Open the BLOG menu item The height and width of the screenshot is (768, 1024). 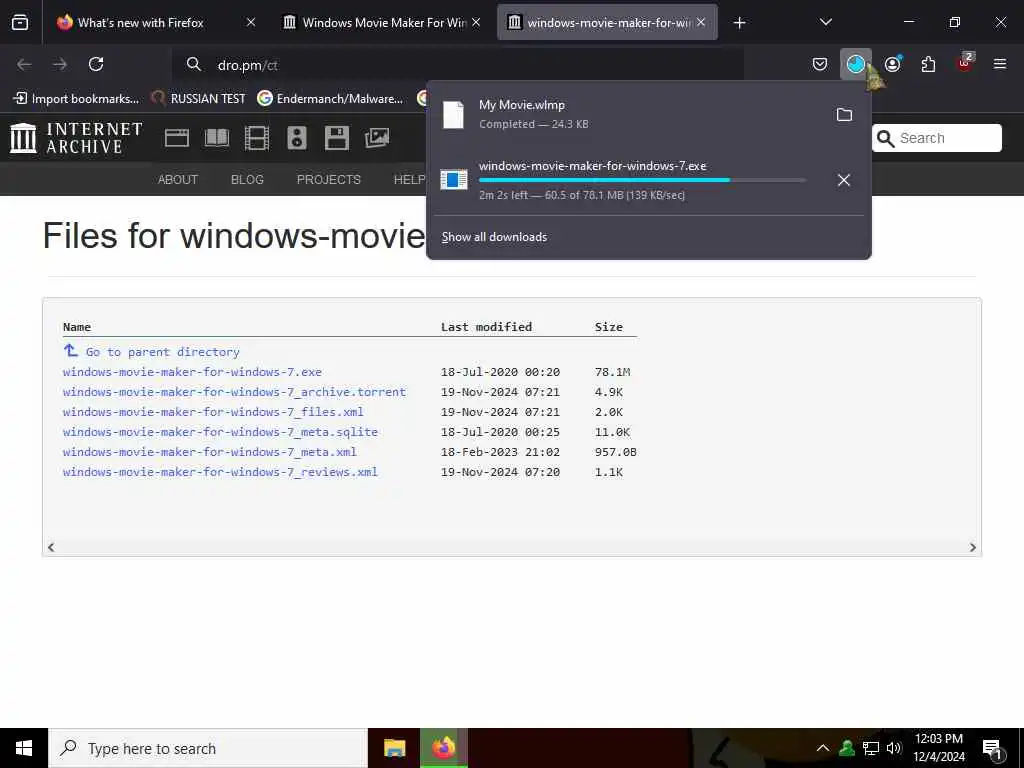(x=247, y=180)
